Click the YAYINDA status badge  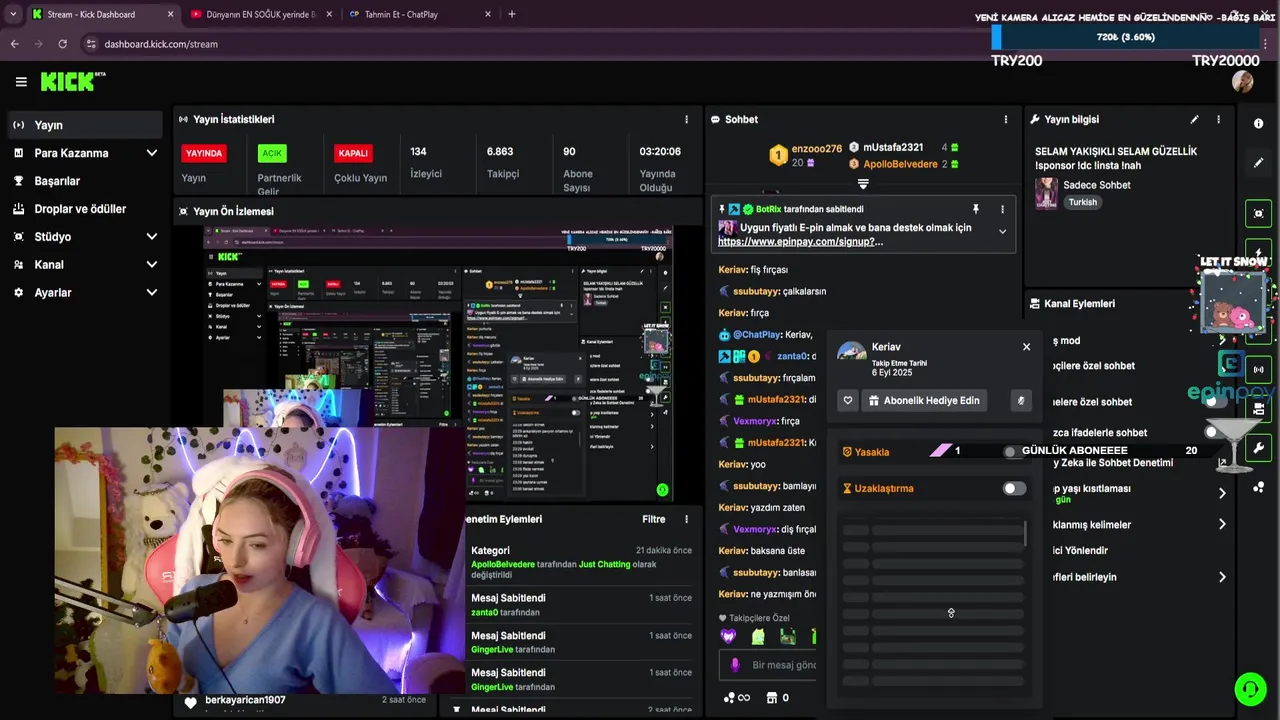click(x=203, y=153)
